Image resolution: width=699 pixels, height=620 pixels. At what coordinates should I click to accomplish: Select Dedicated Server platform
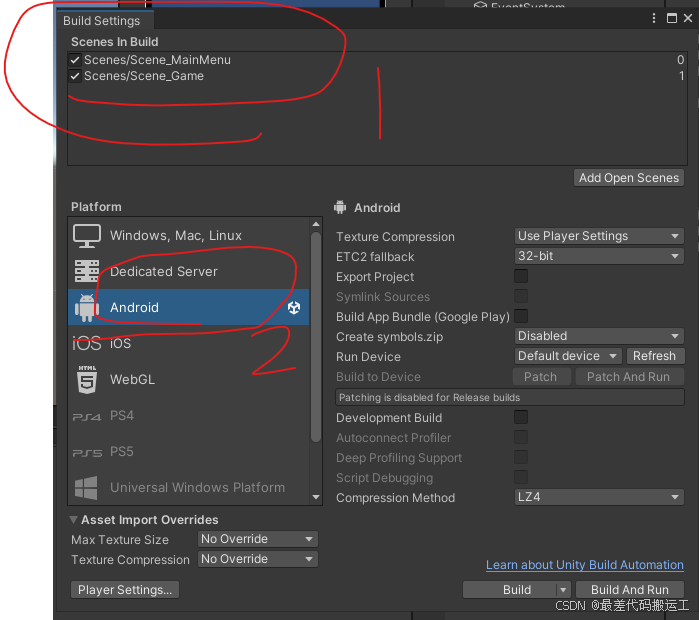[x=189, y=271]
